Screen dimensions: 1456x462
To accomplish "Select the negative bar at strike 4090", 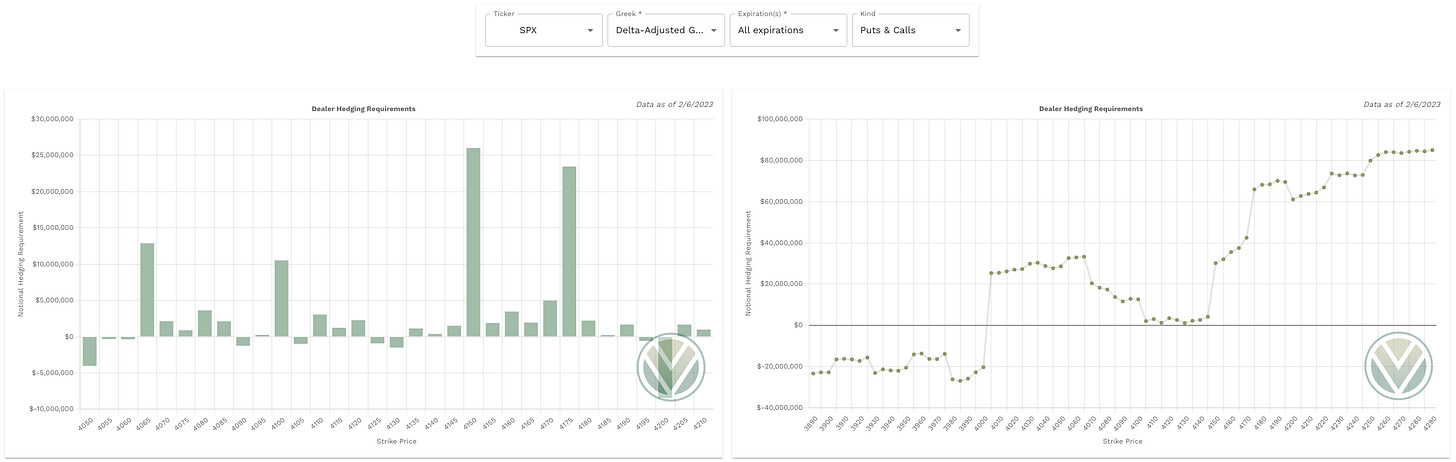I will [243, 341].
